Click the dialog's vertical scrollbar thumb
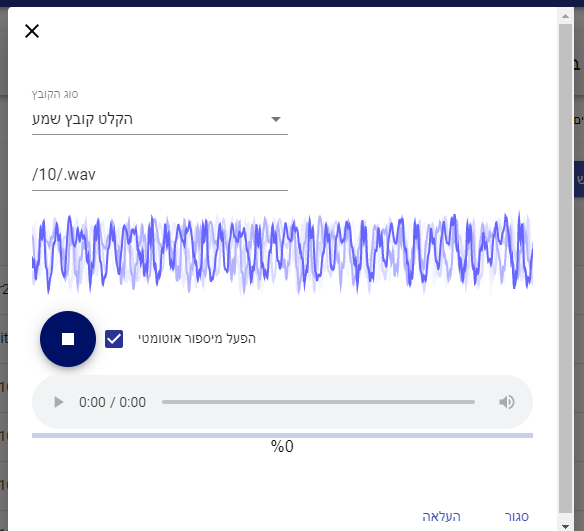The image size is (584, 531). pos(565,268)
